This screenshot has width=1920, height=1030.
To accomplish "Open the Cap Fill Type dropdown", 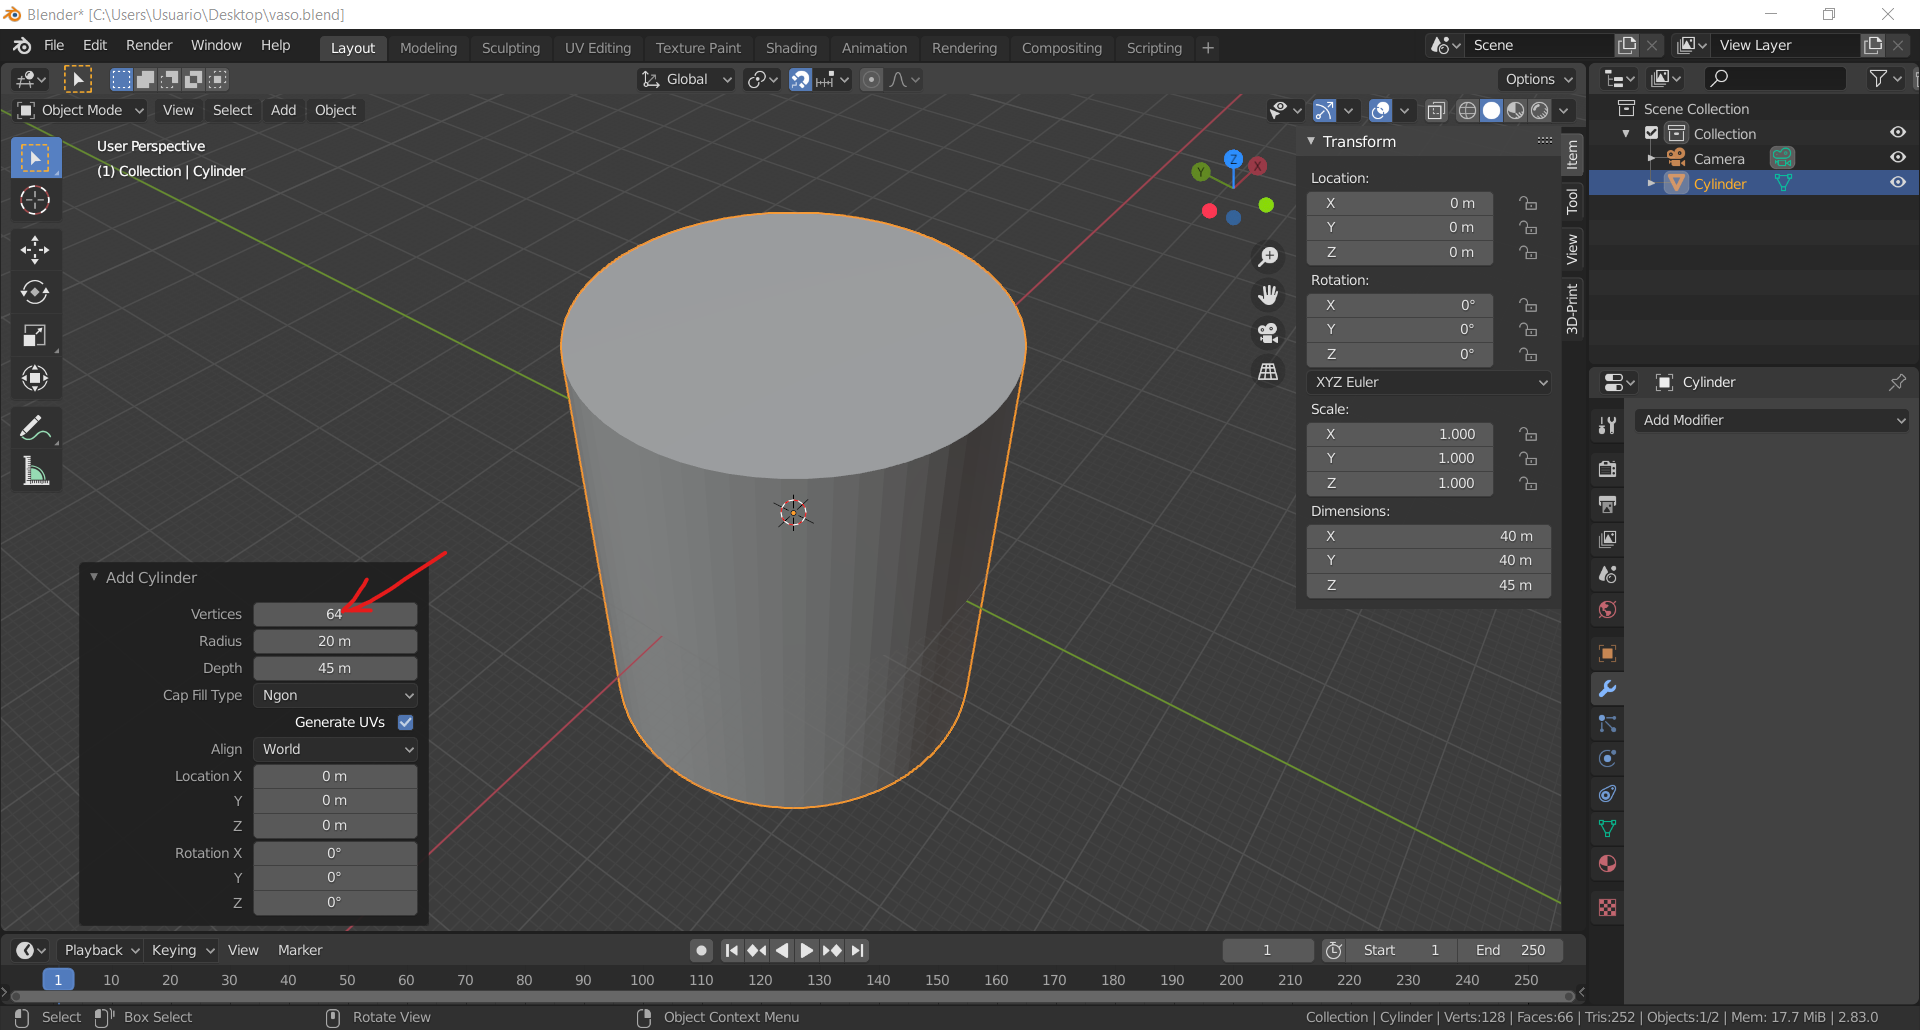I will pyautogui.click(x=335, y=695).
